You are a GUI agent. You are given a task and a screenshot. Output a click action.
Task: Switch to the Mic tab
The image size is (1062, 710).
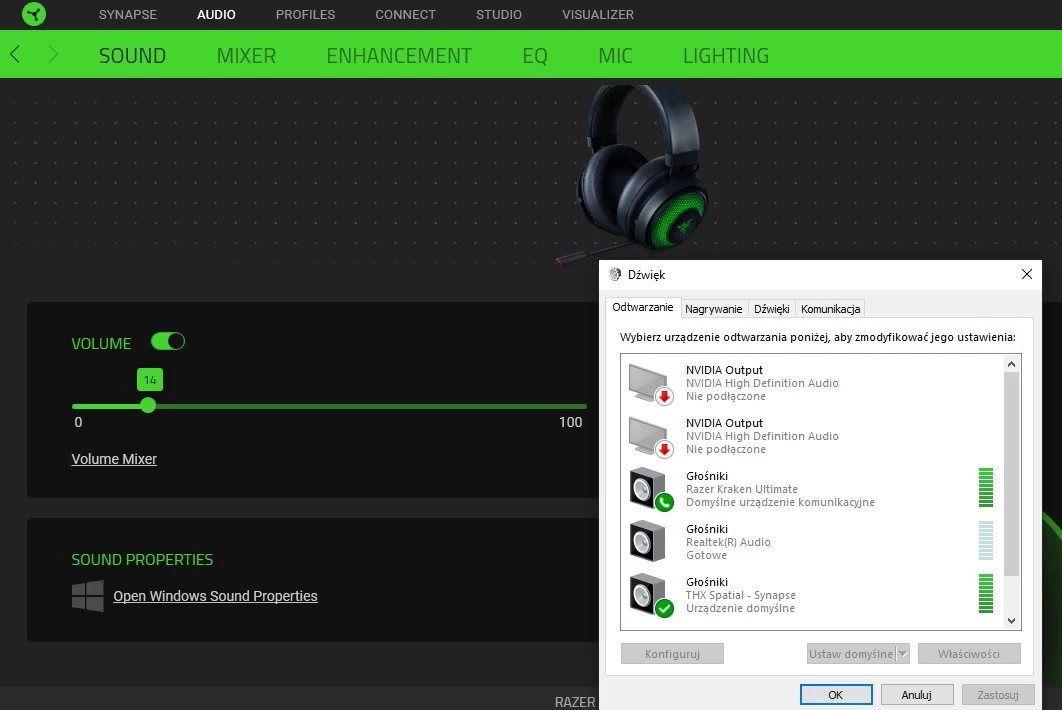615,56
